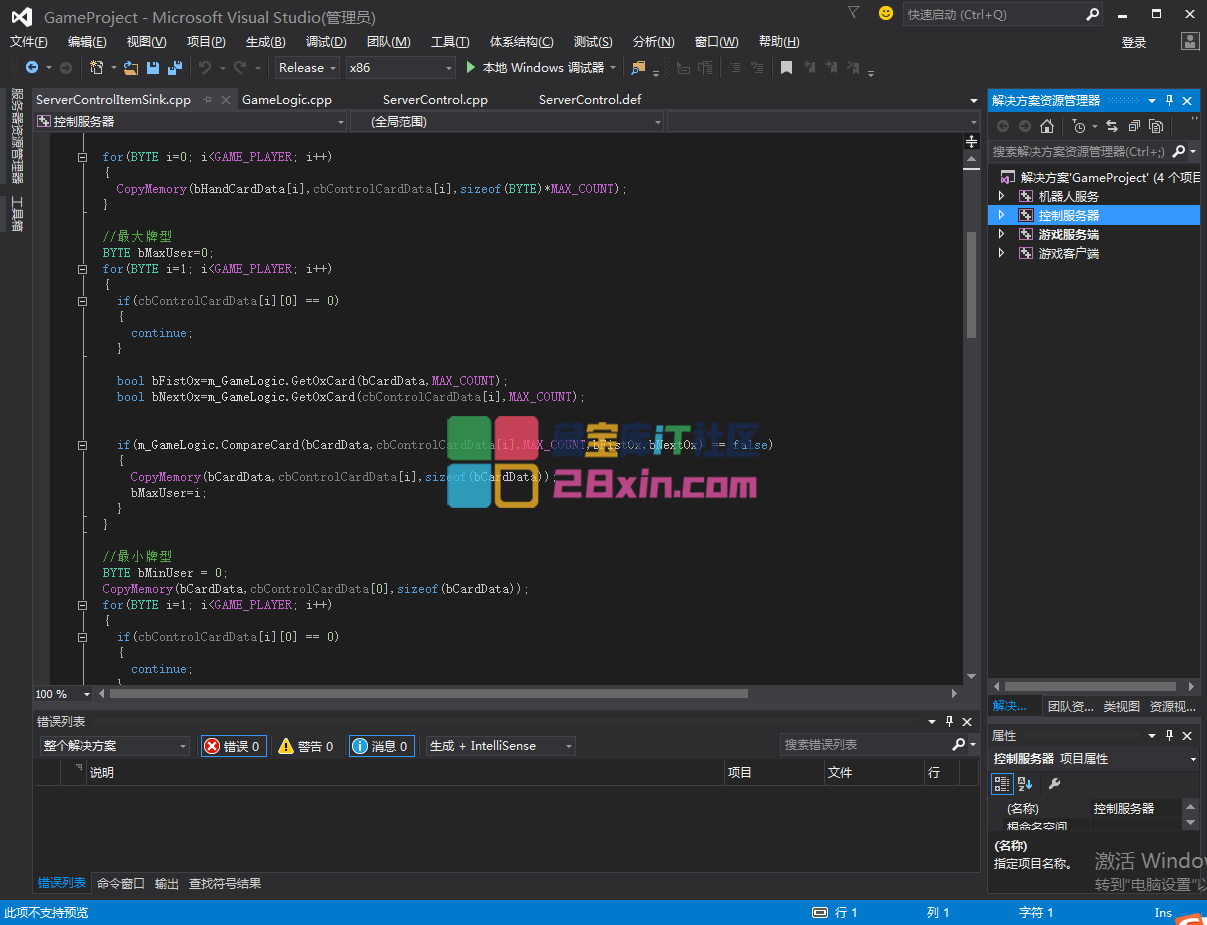Click the Property Pages wrench icon
1207x925 pixels.
coord(1054,783)
